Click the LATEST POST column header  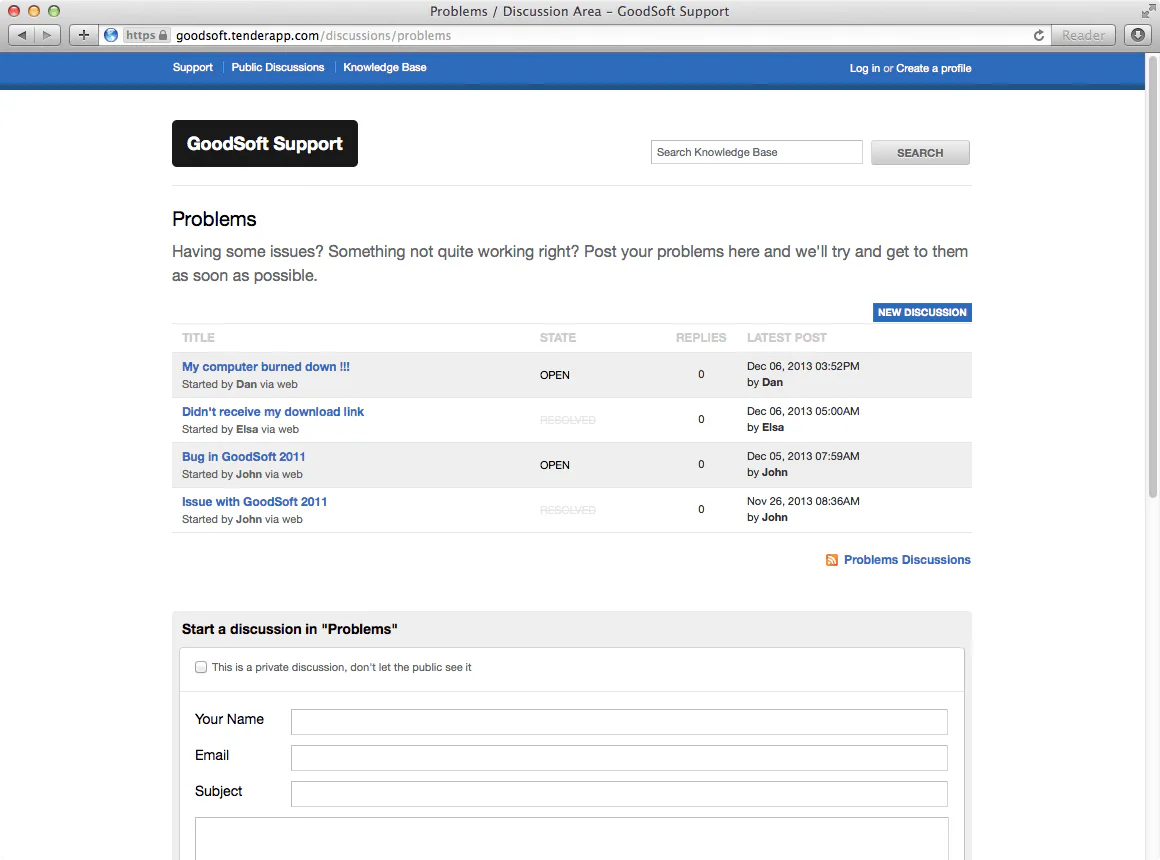point(786,337)
